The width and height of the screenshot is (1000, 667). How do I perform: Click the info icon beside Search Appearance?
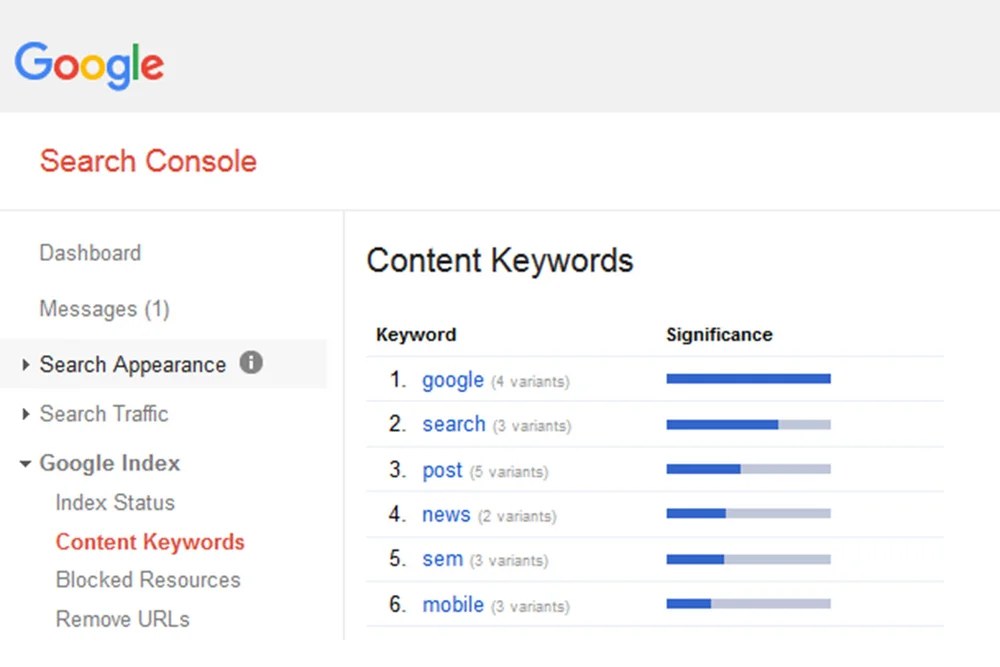pyautogui.click(x=251, y=362)
